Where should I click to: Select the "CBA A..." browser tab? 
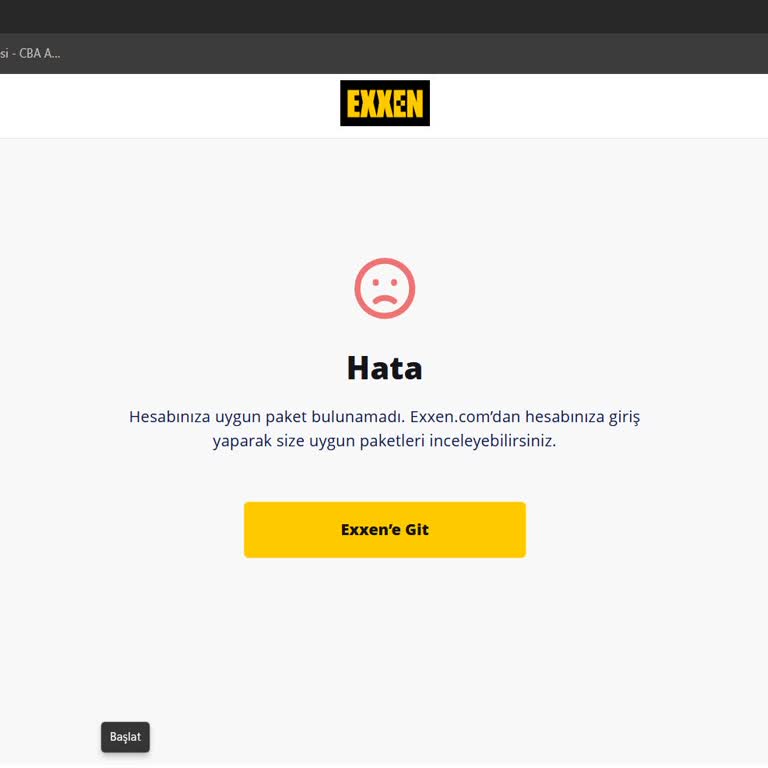[x=30, y=53]
